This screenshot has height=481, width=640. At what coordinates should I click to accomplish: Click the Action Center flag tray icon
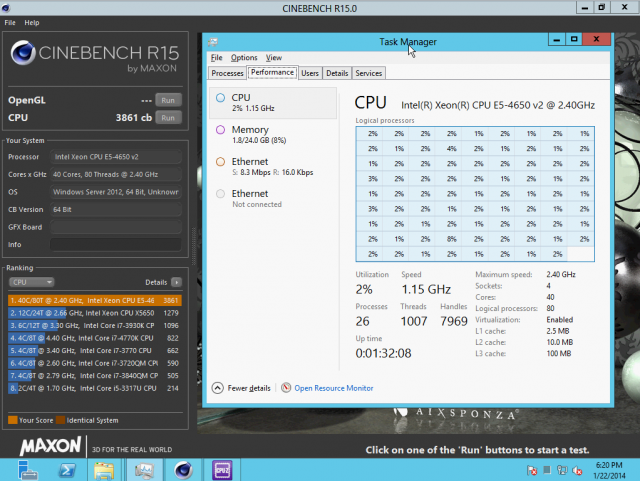click(x=532, y=470)
